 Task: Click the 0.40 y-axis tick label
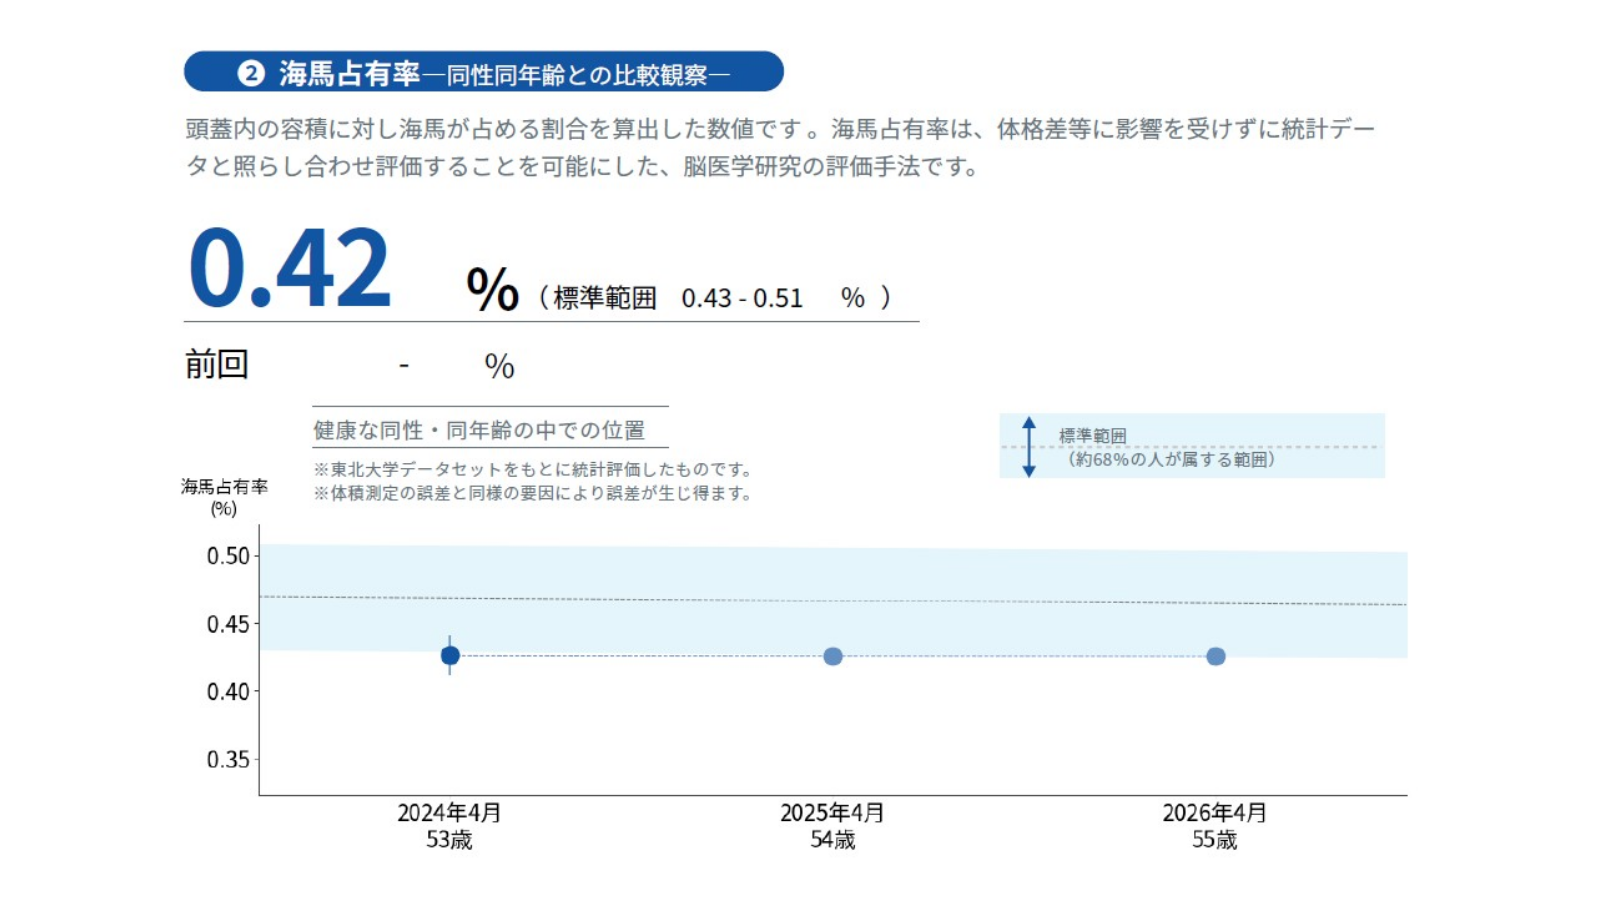(228, 691)
